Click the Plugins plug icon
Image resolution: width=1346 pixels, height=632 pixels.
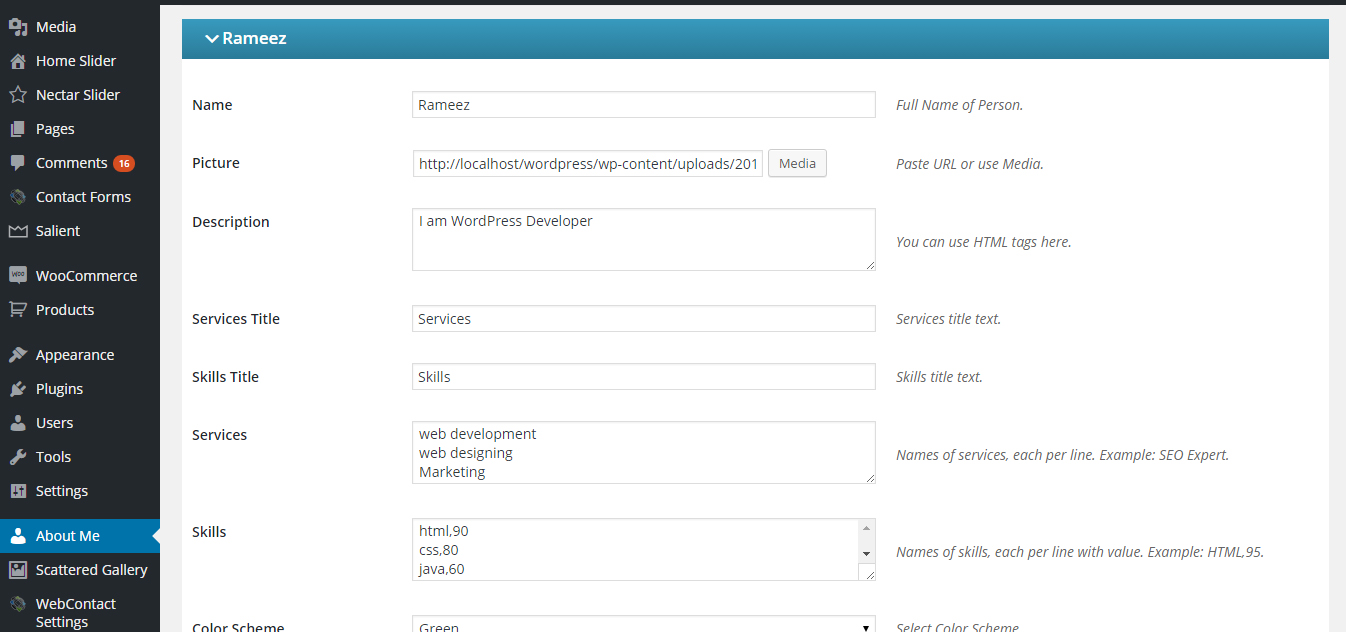(17, 389)
